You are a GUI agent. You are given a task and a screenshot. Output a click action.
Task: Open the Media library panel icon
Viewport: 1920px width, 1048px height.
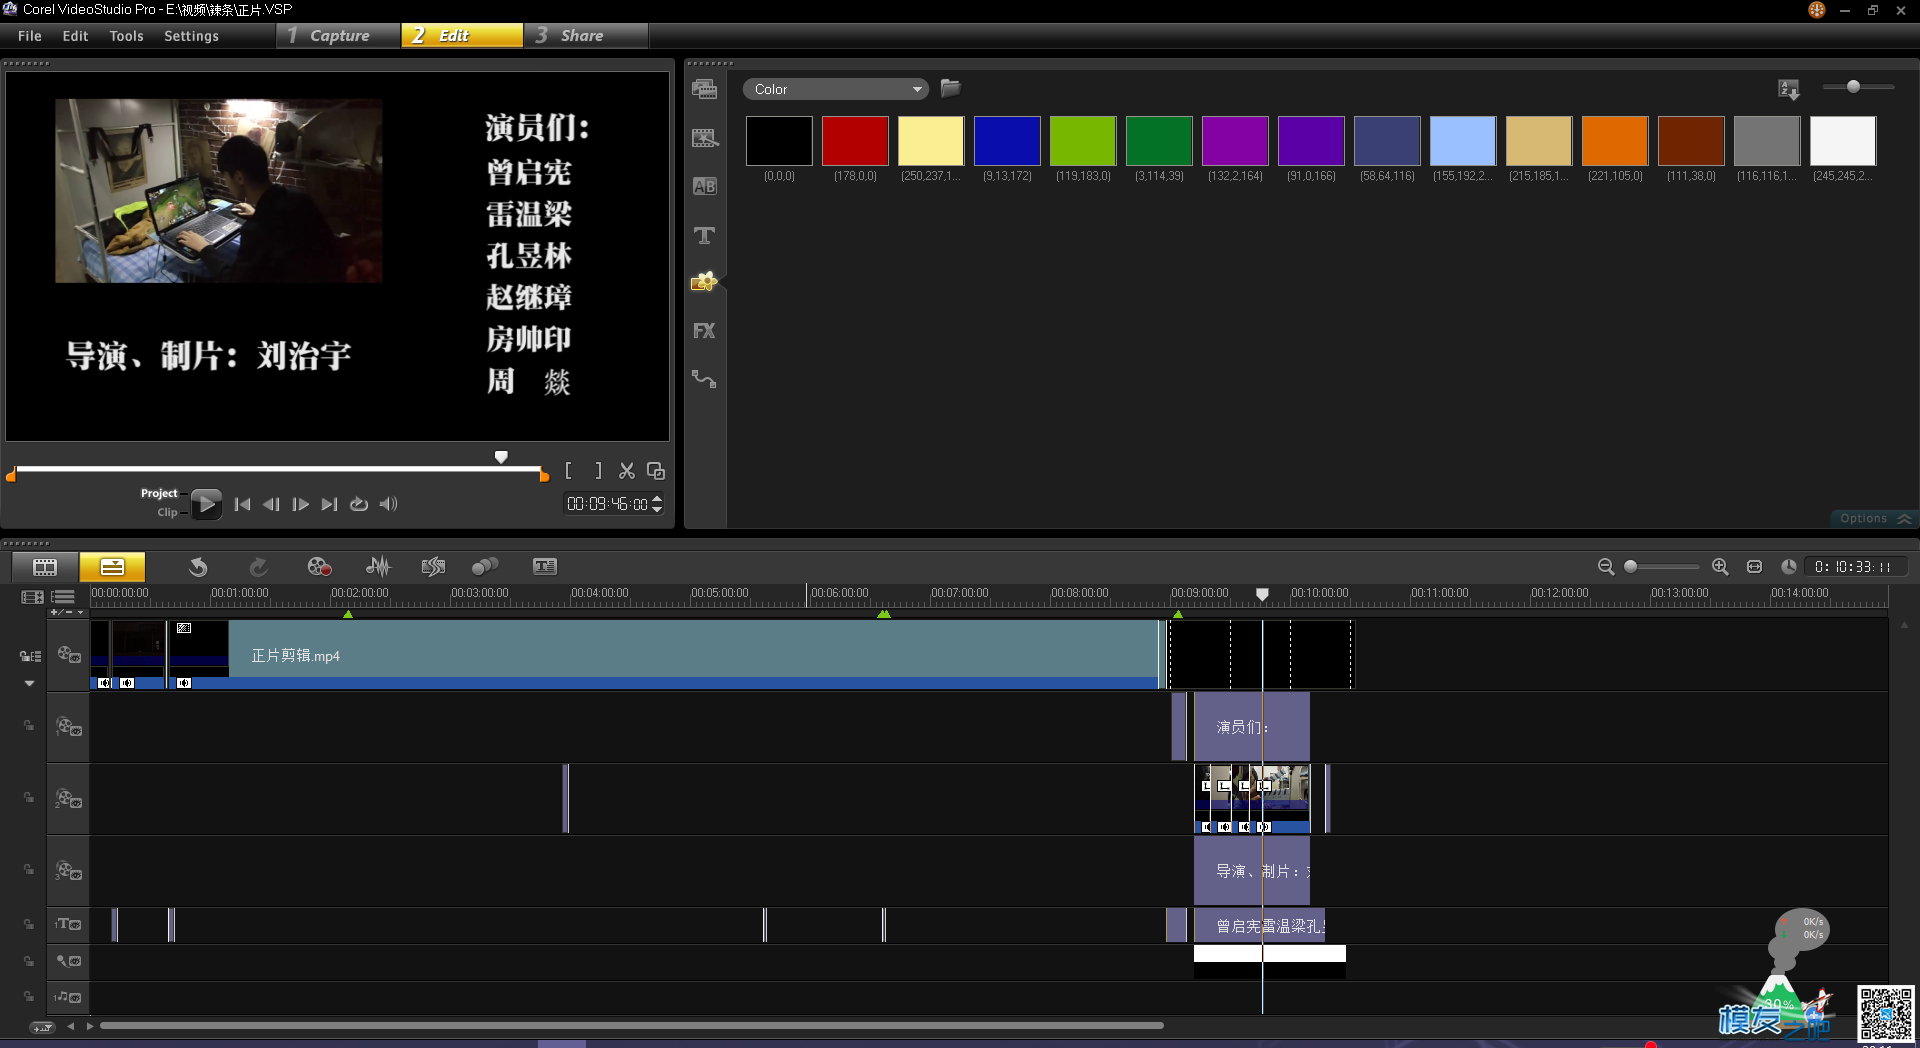tap(704, 89)
